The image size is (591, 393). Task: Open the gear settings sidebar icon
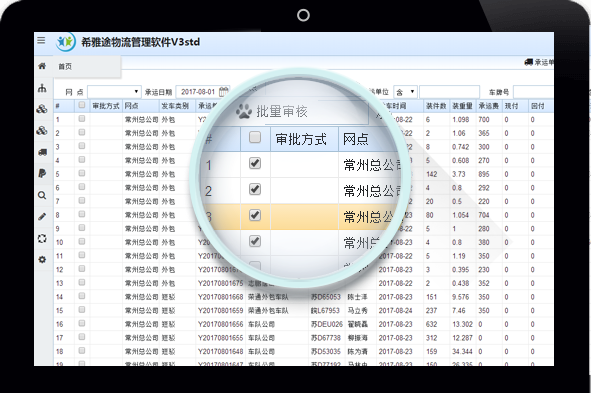[x=42, y=260]
